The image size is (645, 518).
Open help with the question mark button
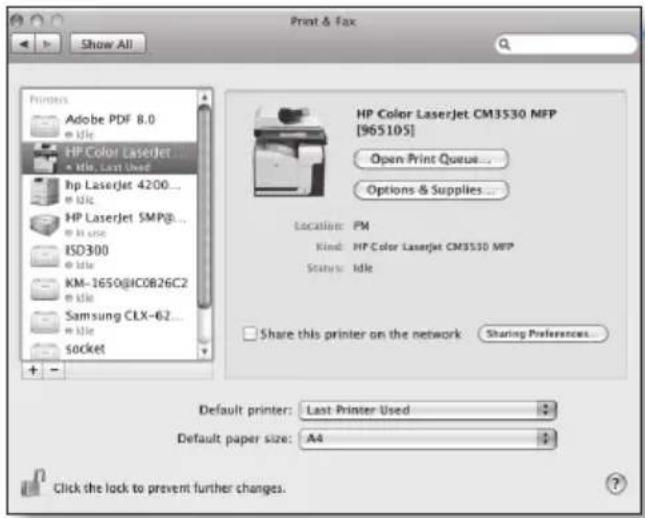click(x=615, y=484)
